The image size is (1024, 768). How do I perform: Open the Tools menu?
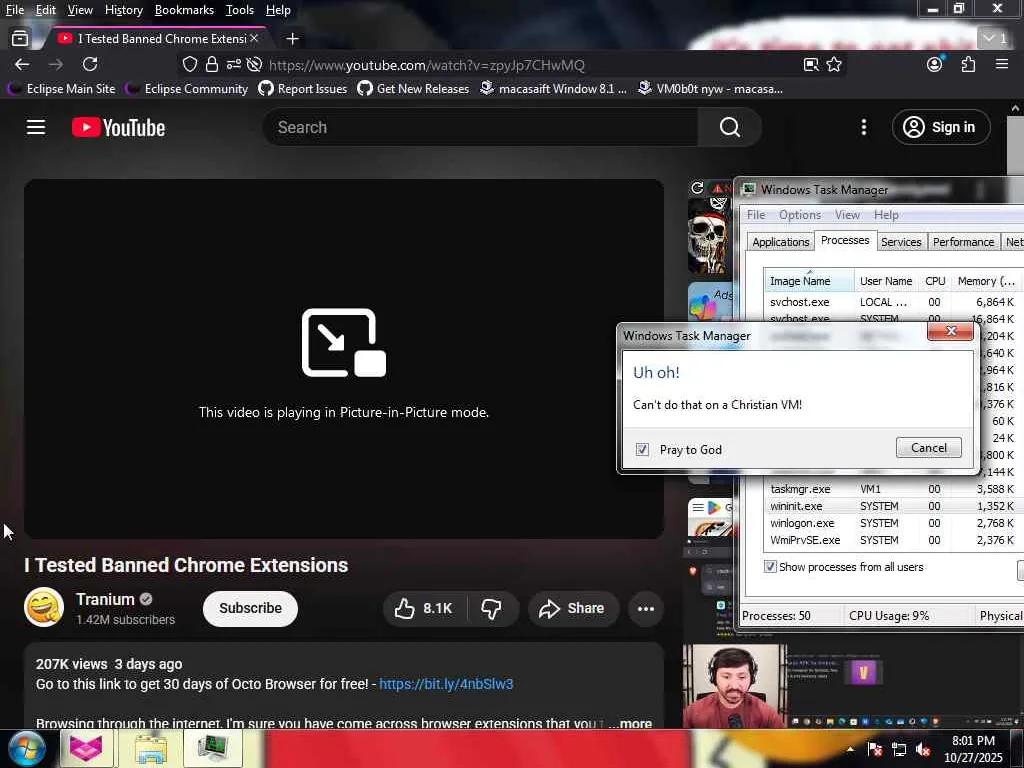coord(240,10)
